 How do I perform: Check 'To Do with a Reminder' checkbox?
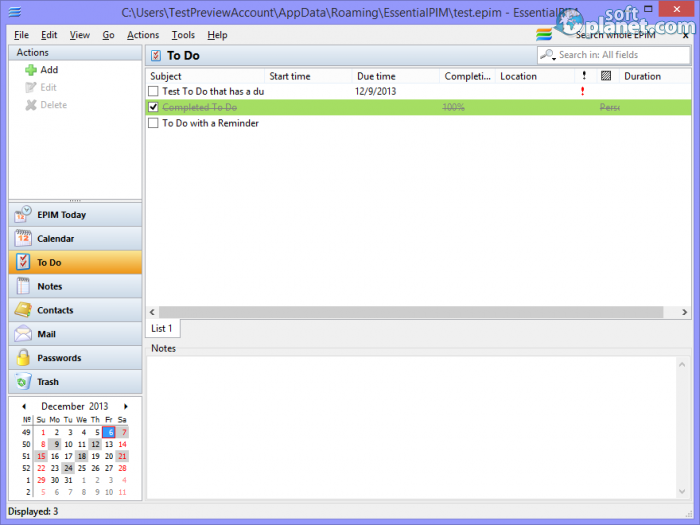click(153, 124)
